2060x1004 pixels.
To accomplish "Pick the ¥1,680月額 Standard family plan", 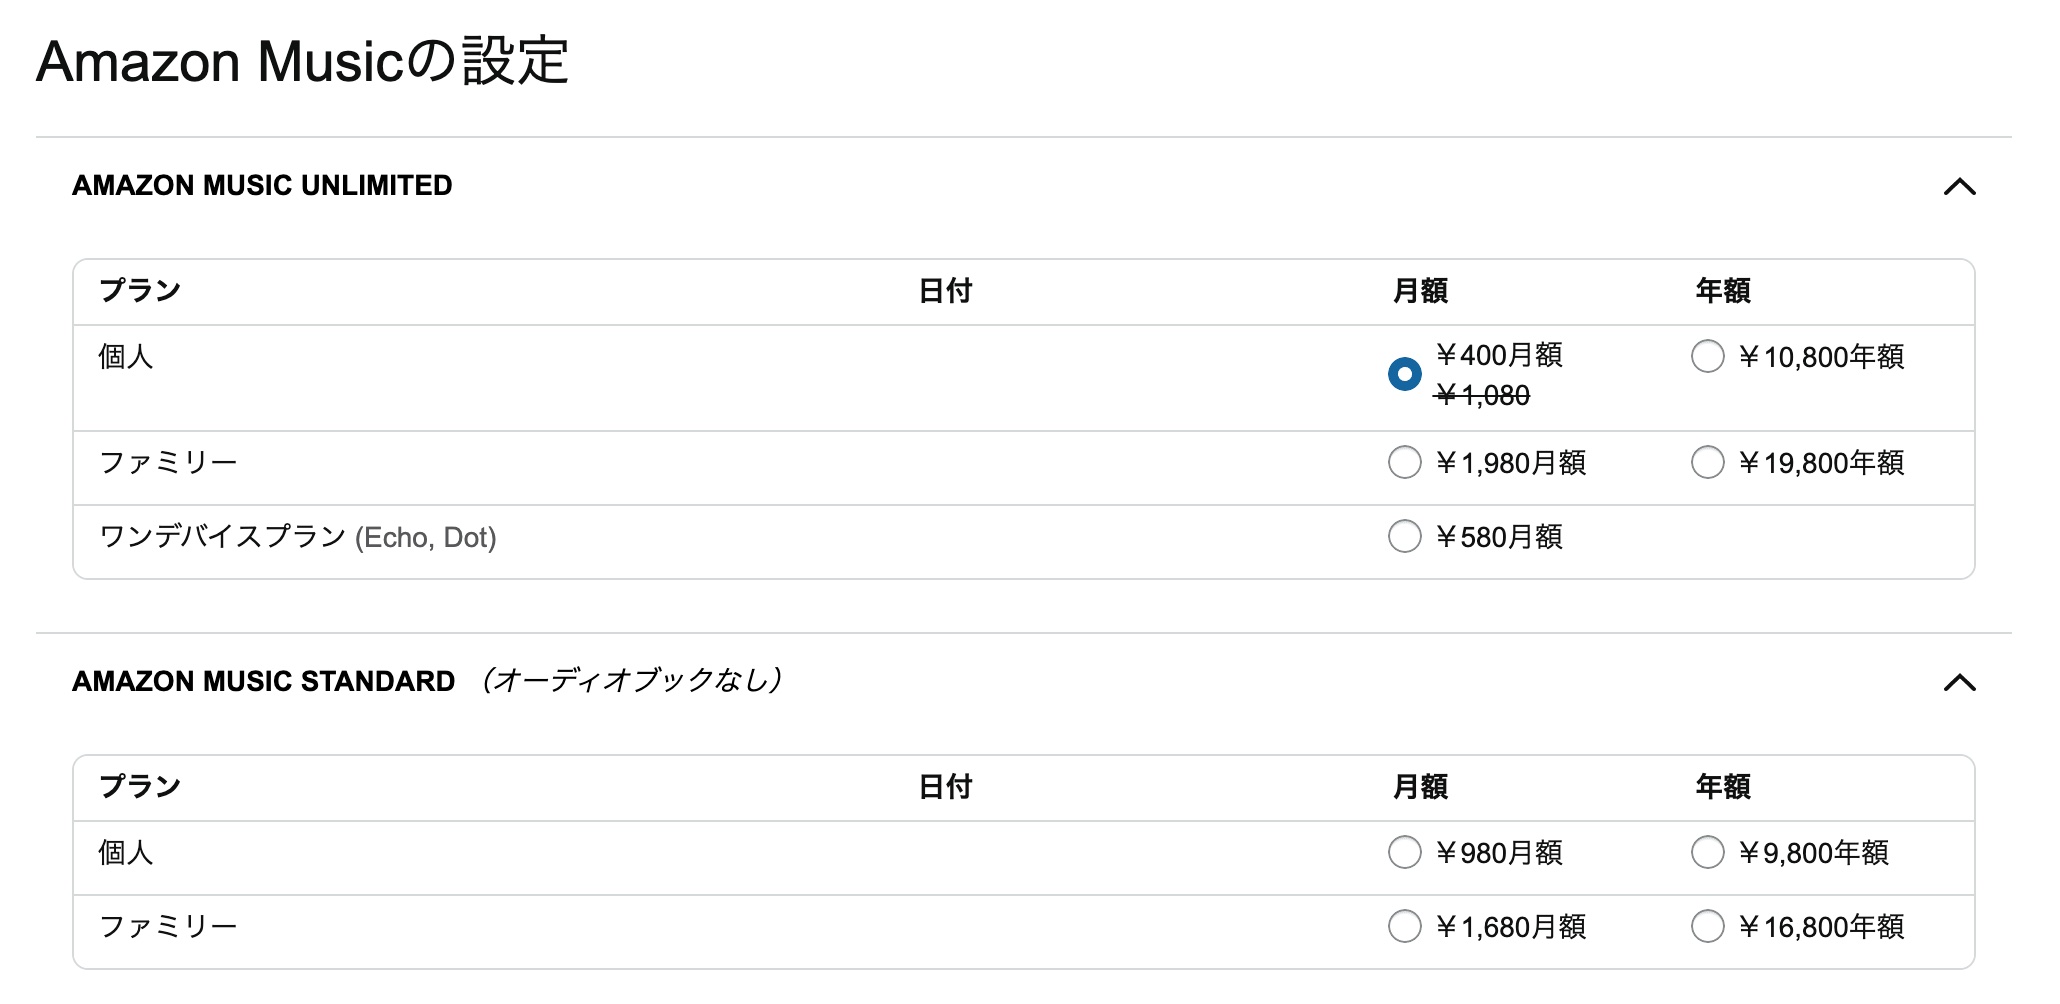I will coord(1404,926).
